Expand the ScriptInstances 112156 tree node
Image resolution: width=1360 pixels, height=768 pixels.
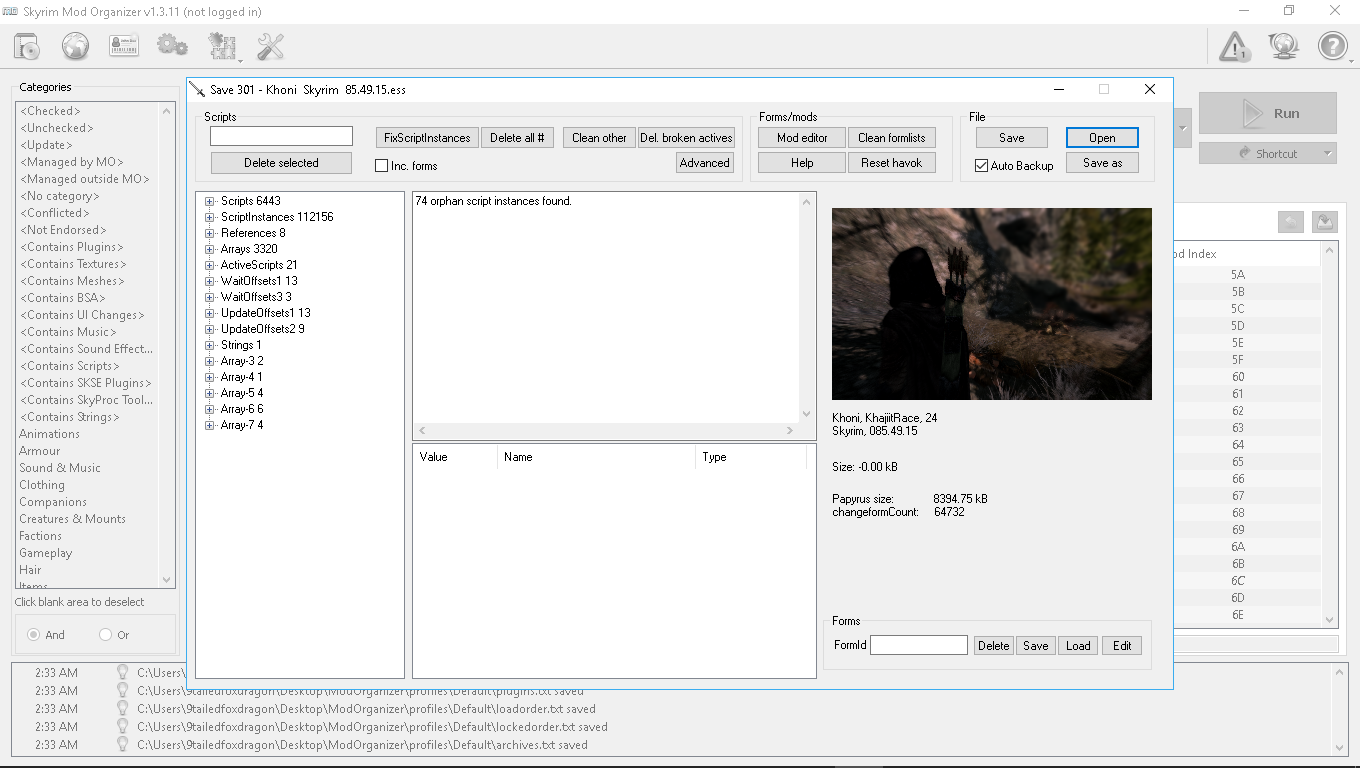pyautogui.click(x=208, y=217)
